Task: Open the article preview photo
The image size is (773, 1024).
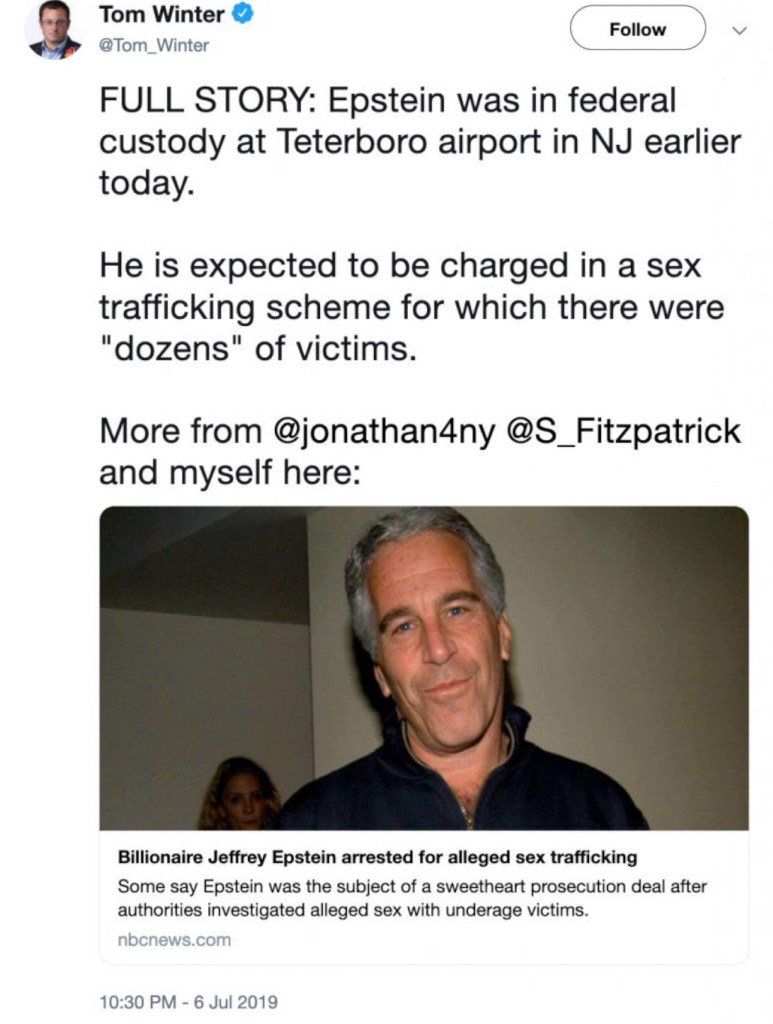Action: pyautogui.click(x=423, y=668)
